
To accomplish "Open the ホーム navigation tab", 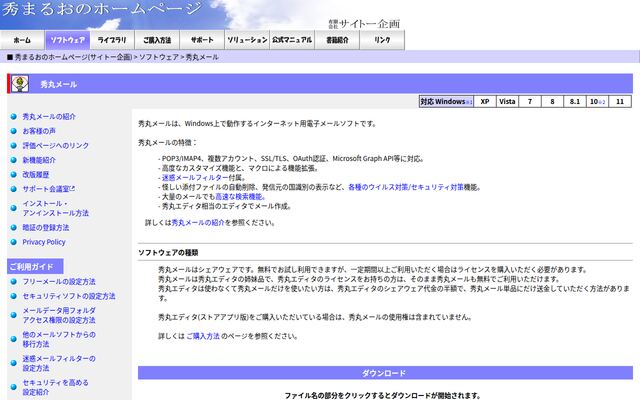I will (22, 40).
